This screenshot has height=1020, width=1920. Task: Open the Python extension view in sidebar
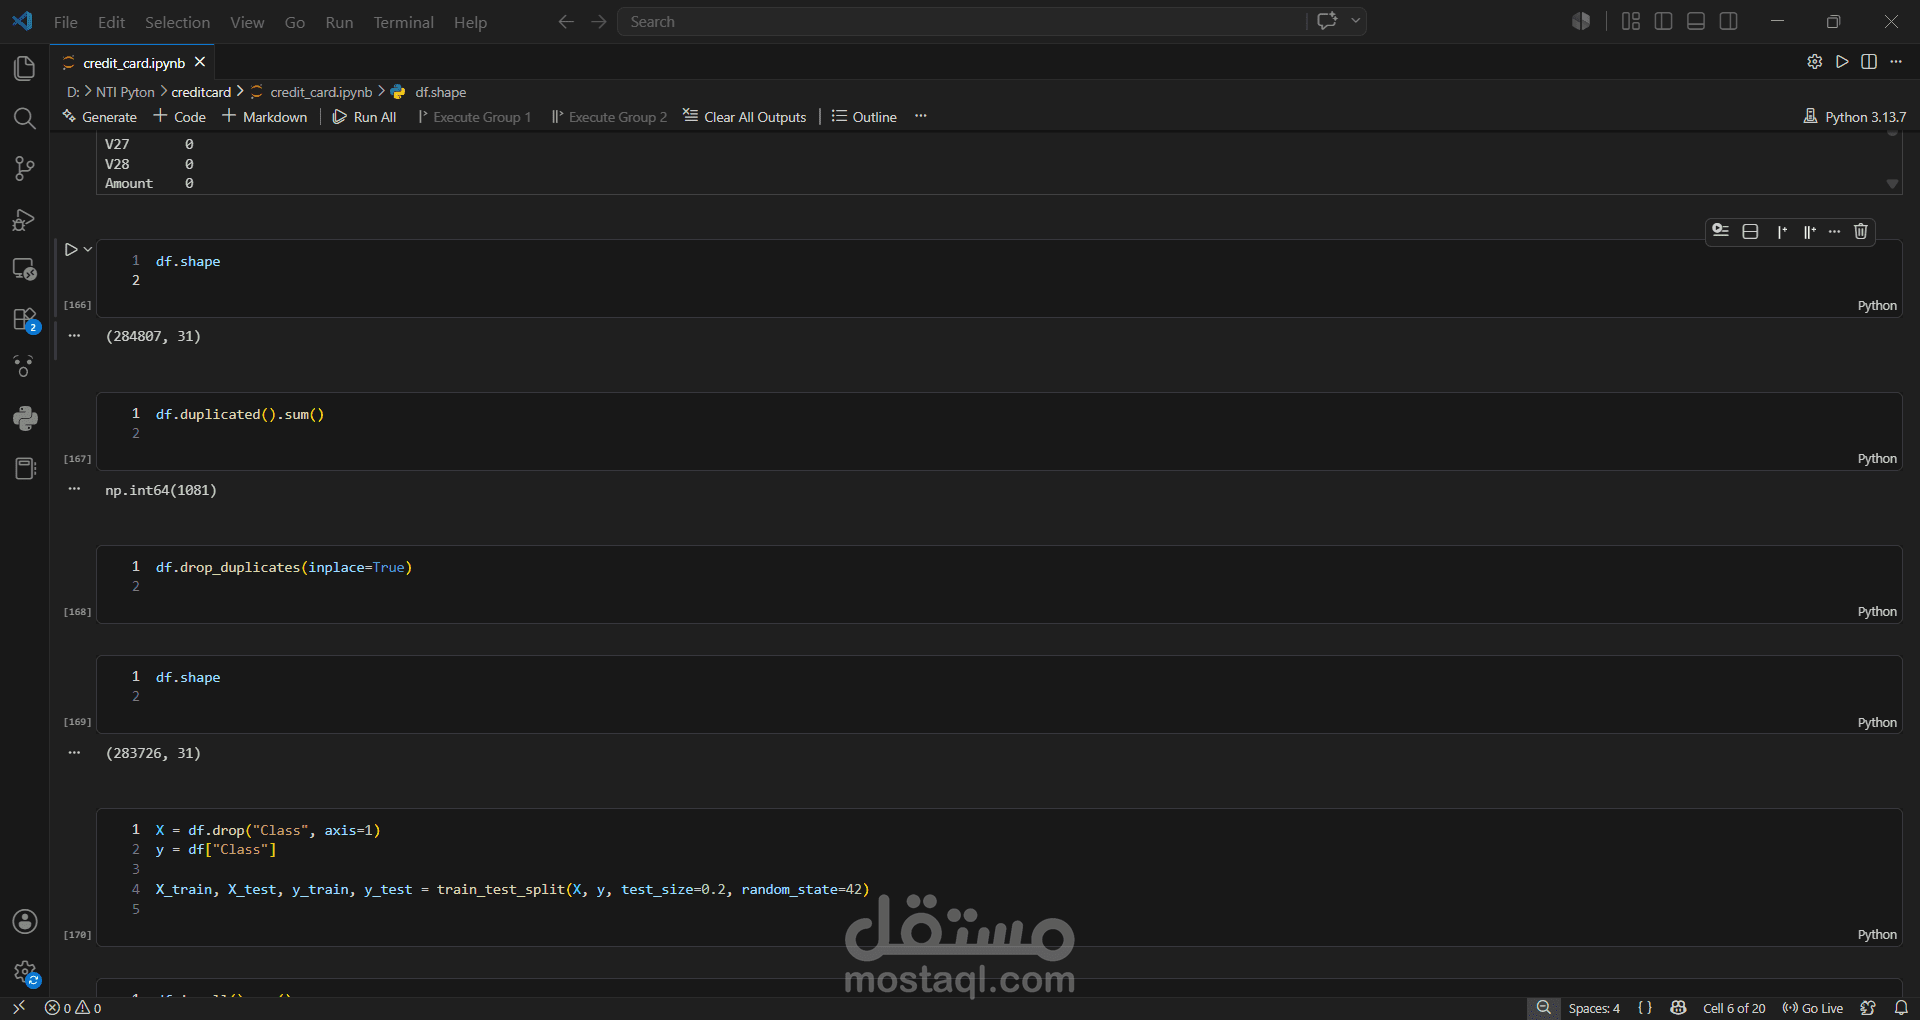point(25,418)
